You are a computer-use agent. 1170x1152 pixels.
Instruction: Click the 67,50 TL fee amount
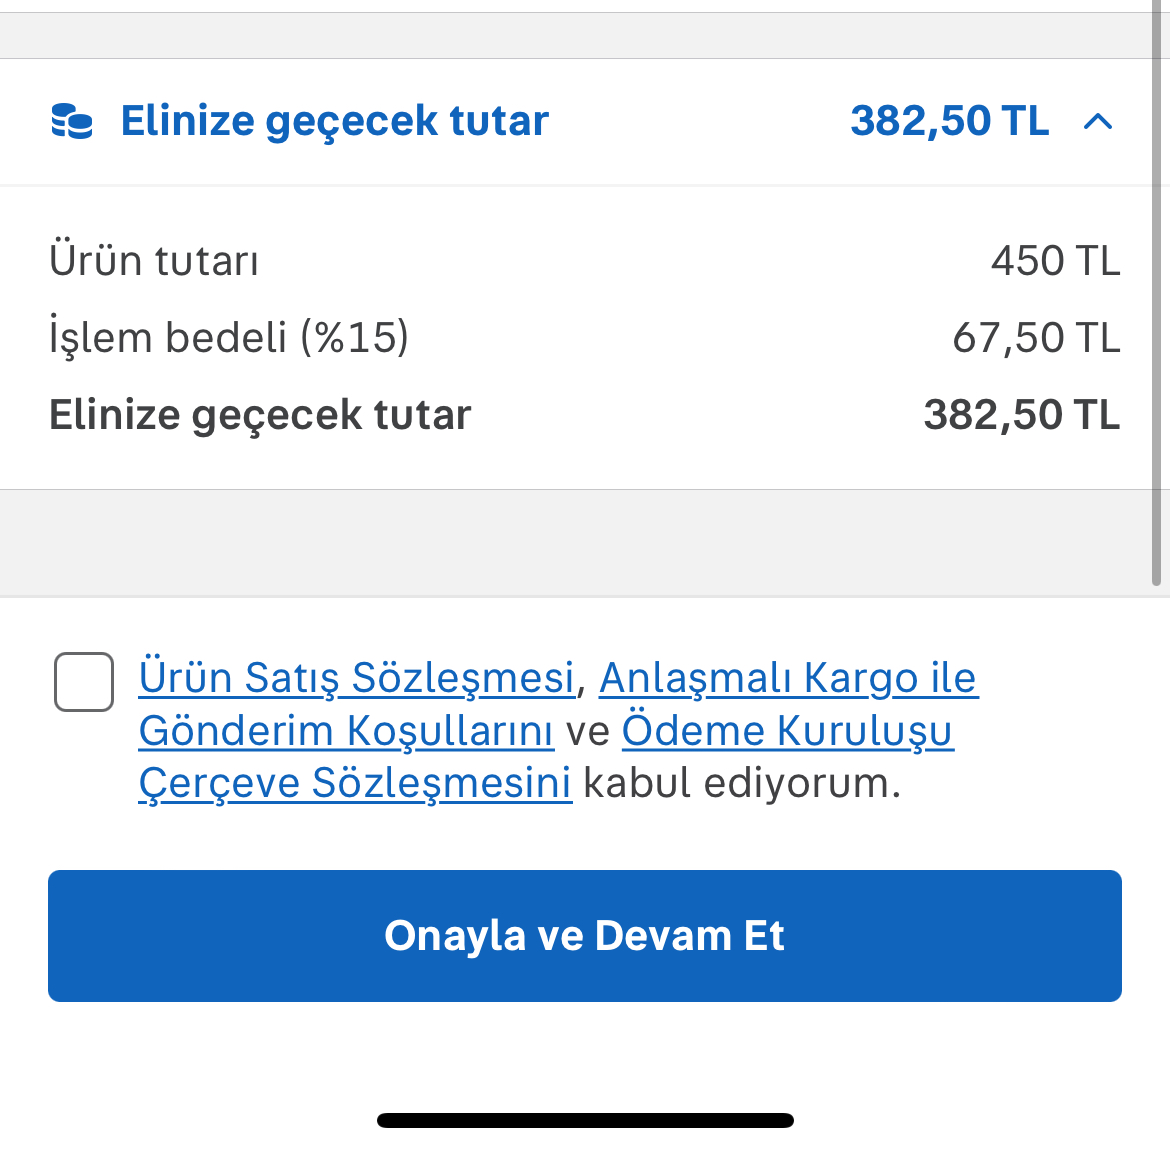pyautogui.click(x=1036, y=338)
